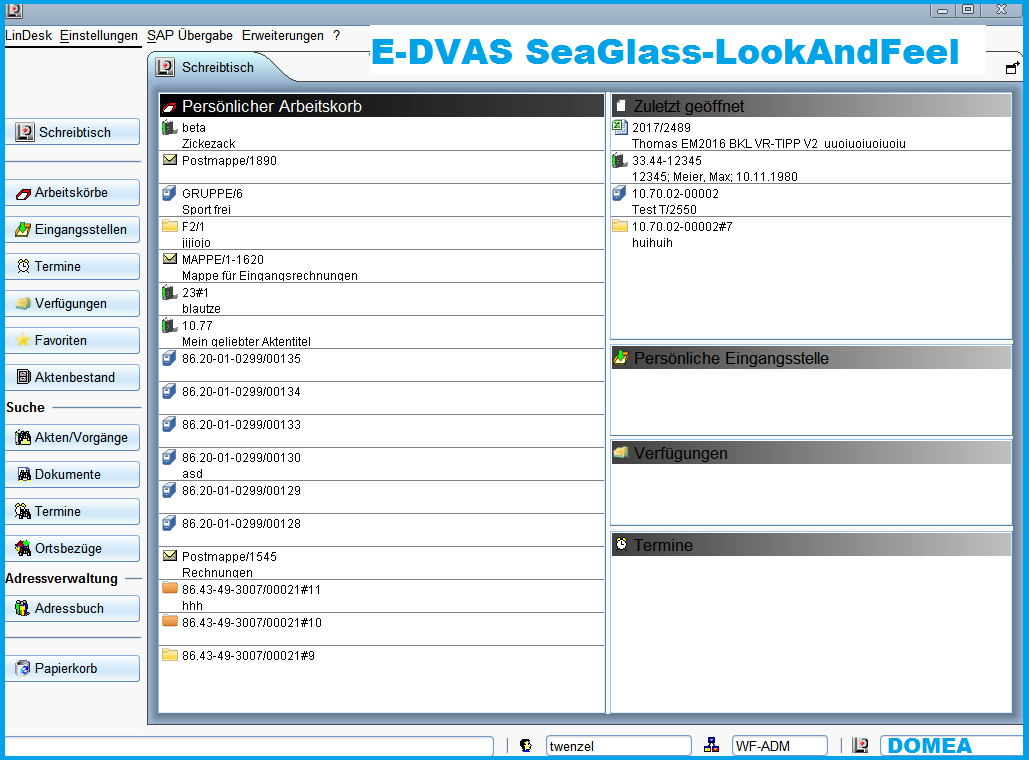Open the Papierkorb button
Viewport: 1029px width, 760px height.
[x=72, y=668]
